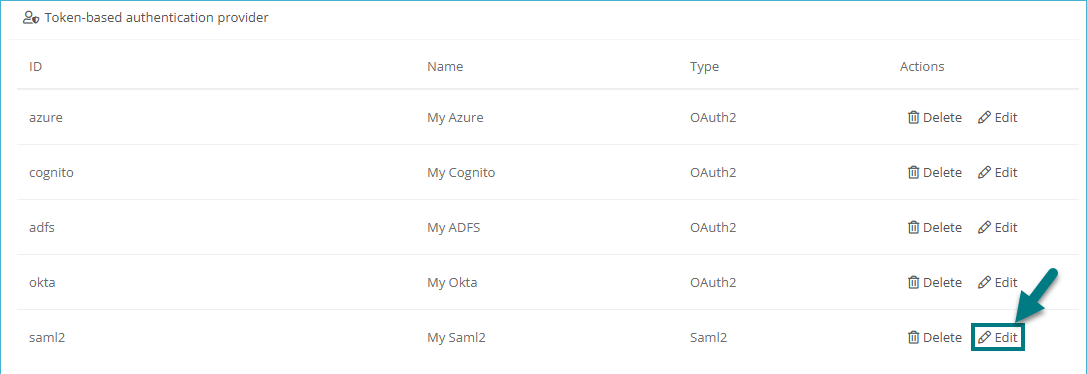
Task: Click the Saml2 type cell
Action: (708, 338)
